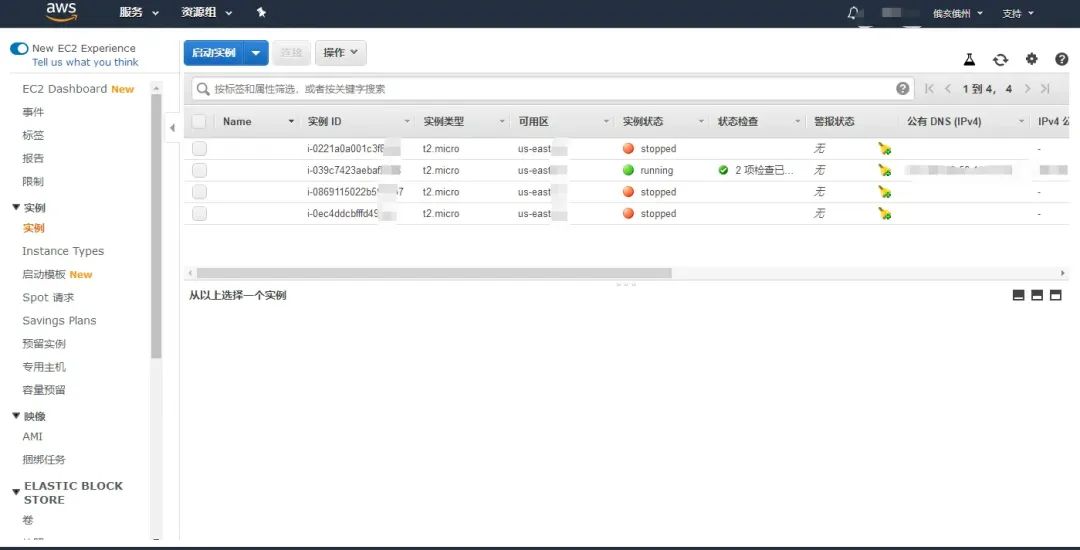Viewport: 1080px width, 550px height.
Task: Open the 俄亥俄州 region dropdown
Action: [x=957, y=13]
